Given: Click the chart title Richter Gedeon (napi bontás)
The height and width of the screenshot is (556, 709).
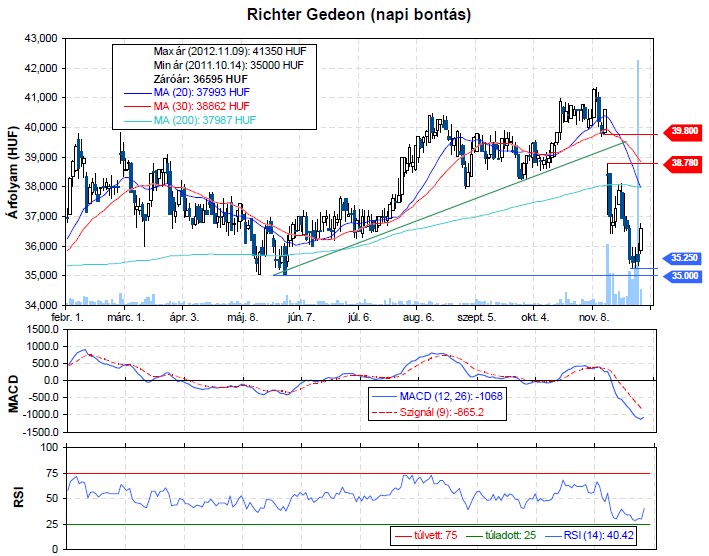Looking at the screenshot, I should [x=359, y=14].
